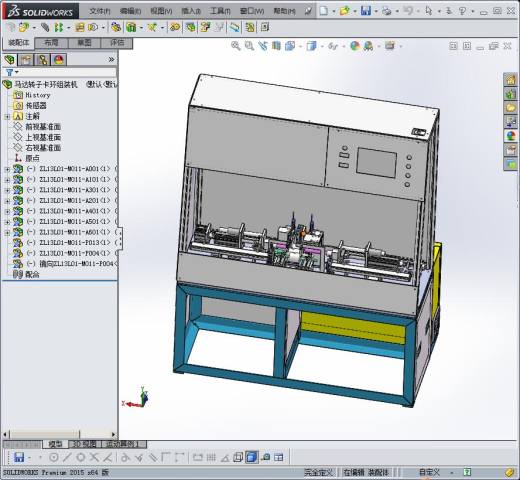This screenshot has width=520, height=480.
Task: Click the Zoom to Fit magnifier icon
Action: [x=236, y=46]
